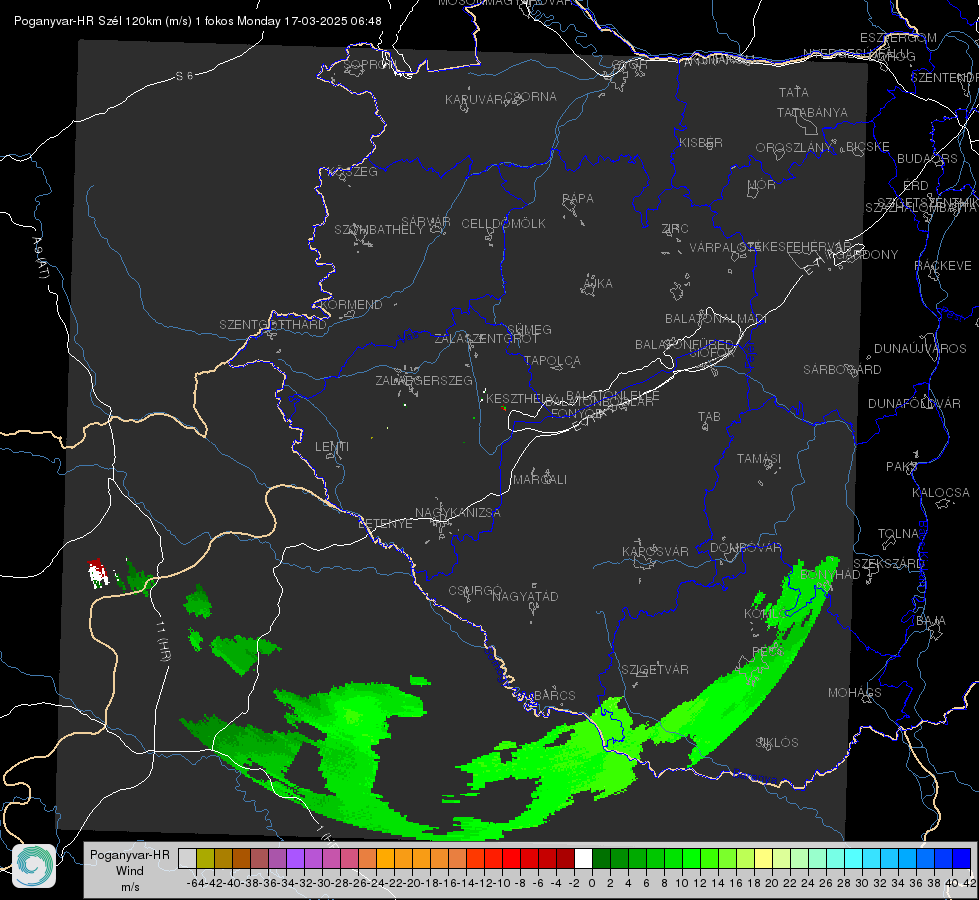Click the KAPUVÁR label
The height and width of the screenshot is (900, 979).
[474, 100]
